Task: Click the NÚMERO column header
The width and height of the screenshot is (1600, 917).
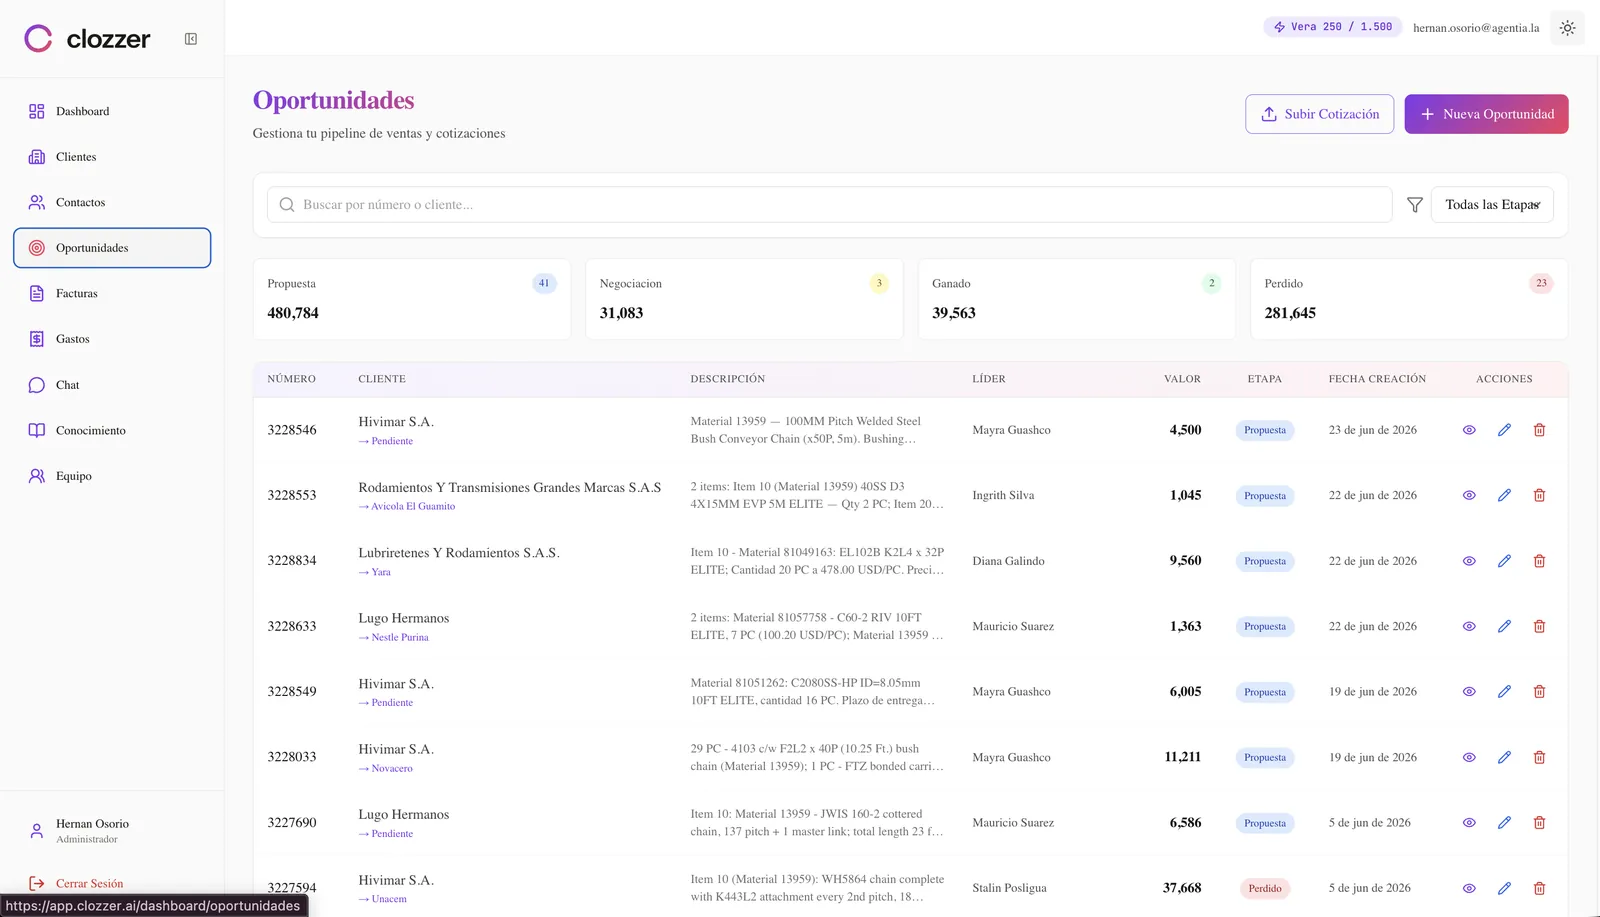Action: pyautogui.click(x=291, y=379)
